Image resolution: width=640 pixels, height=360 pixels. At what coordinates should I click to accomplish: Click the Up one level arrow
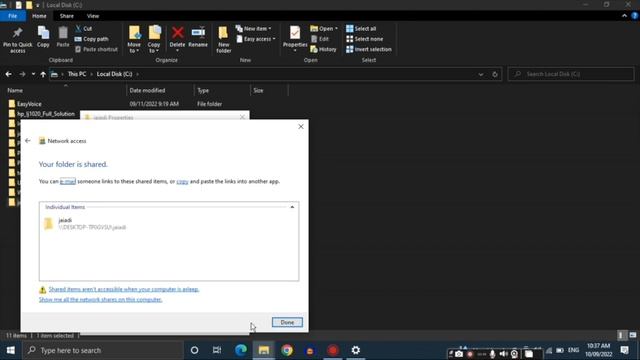(x=43, y=74)
